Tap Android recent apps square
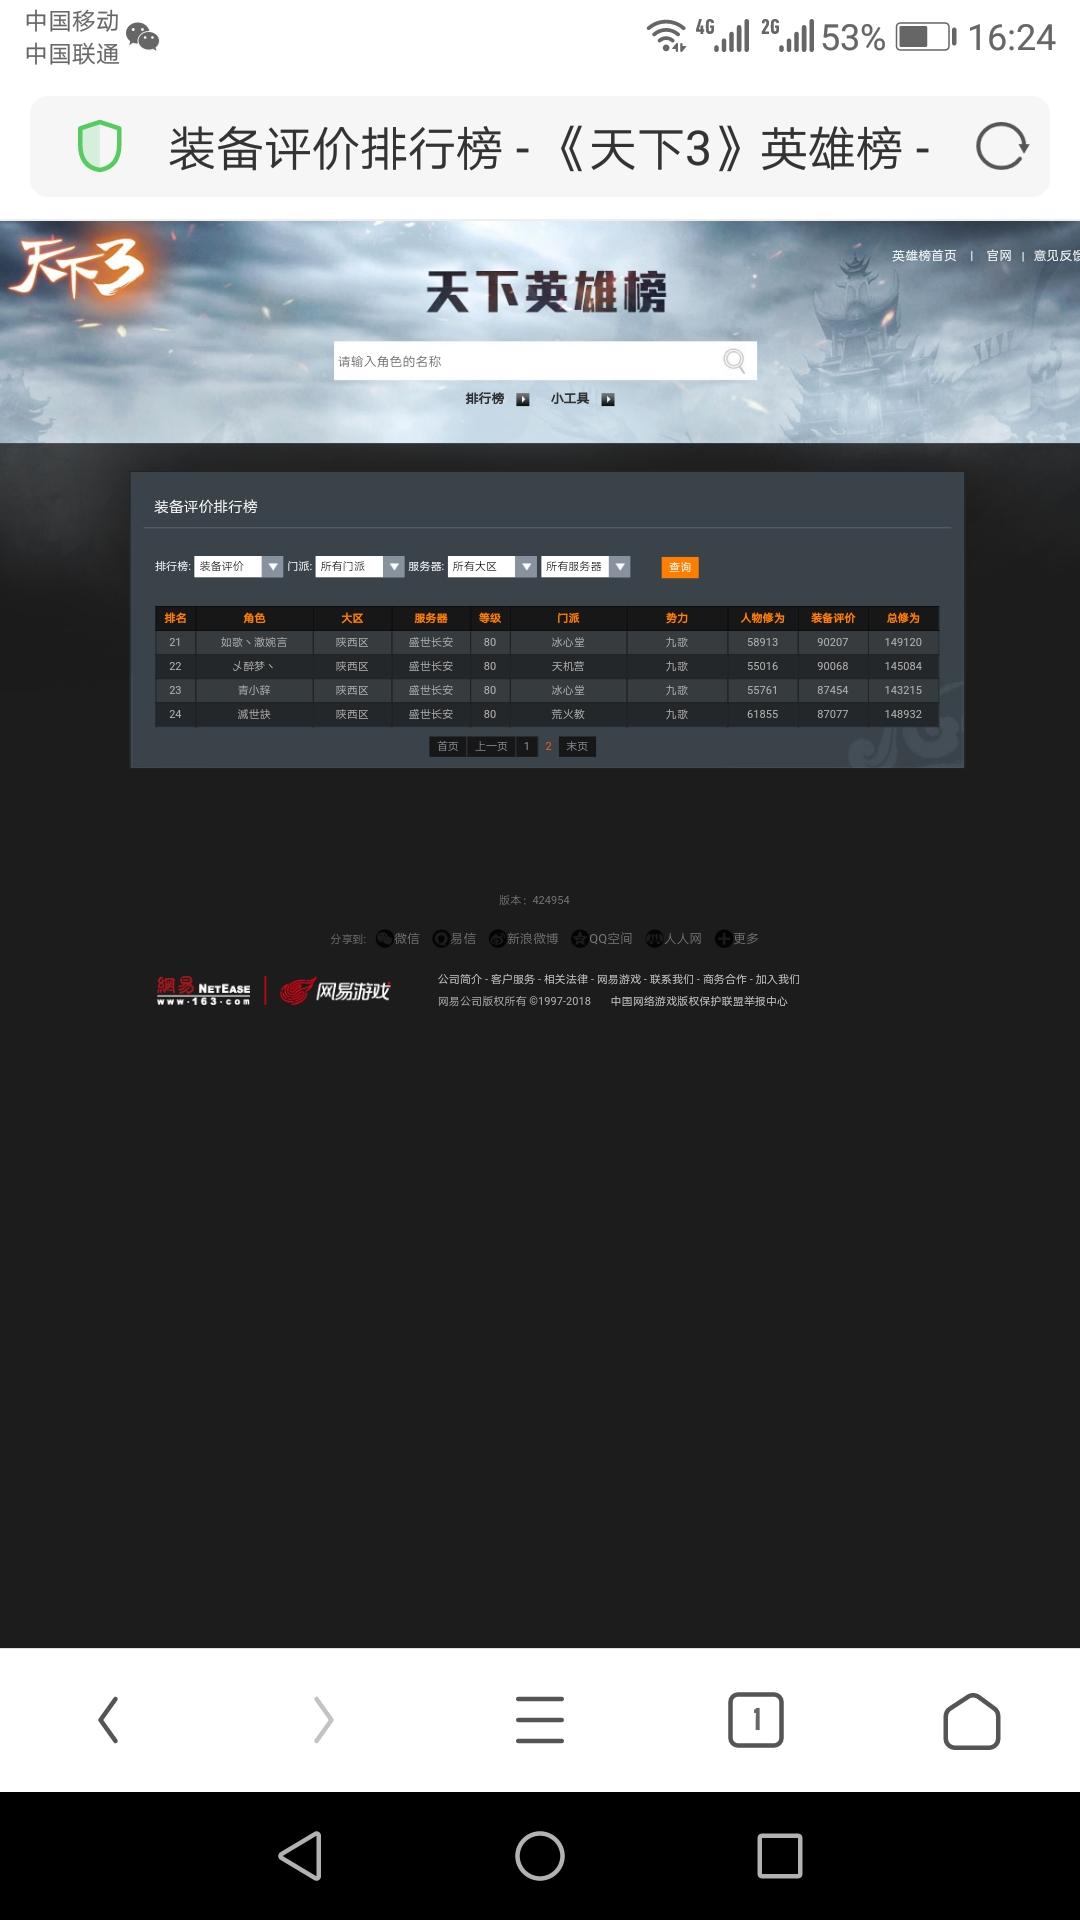The height and width of the screenshot is (1920, 1080). click(x=780, y=1856)
